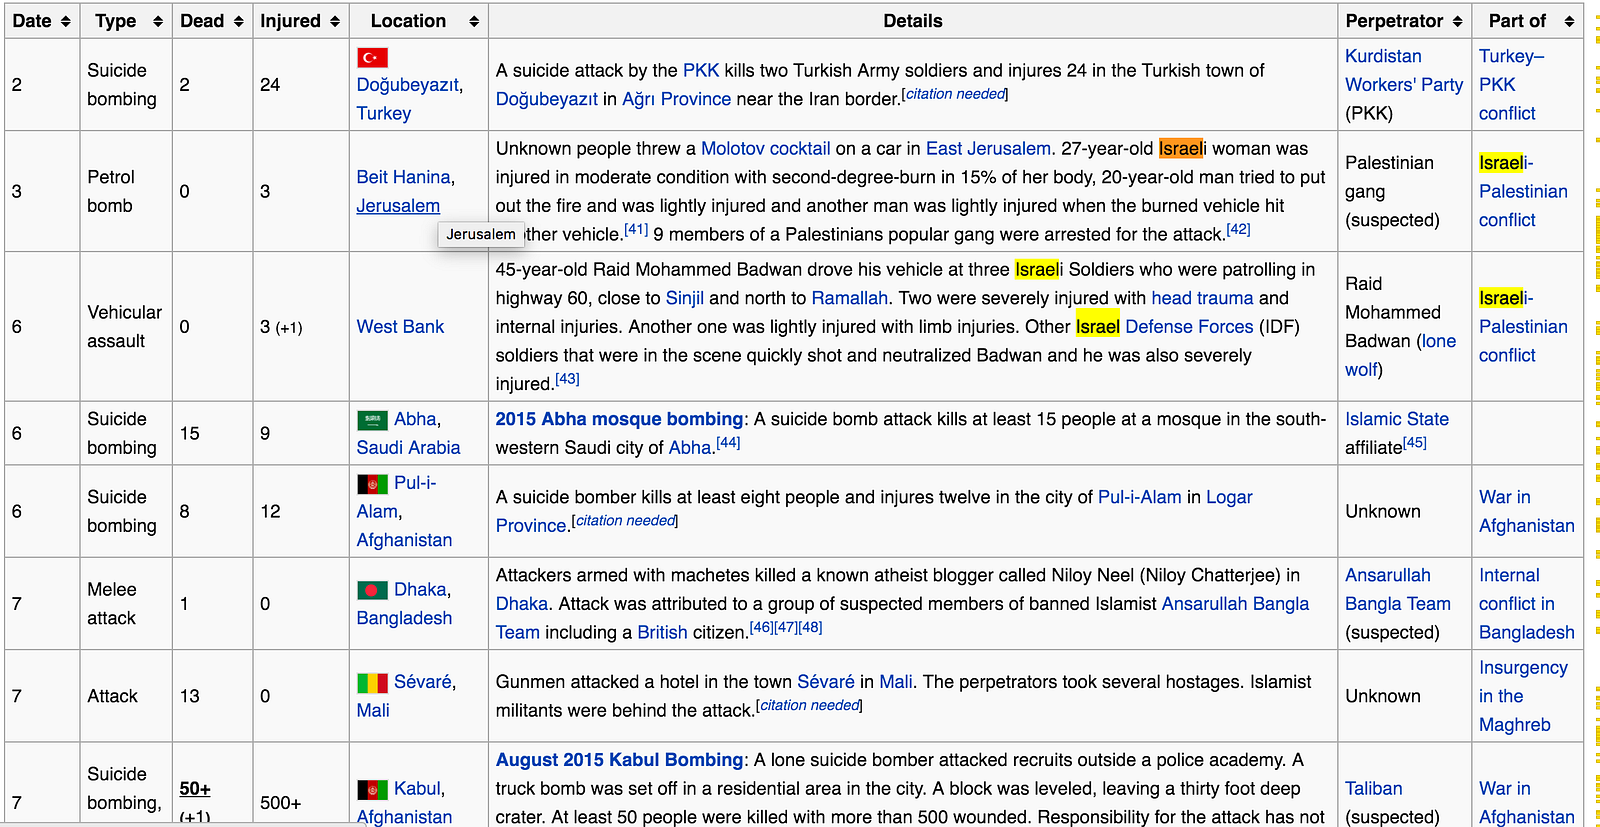1600x827 pixels.
Task: Open Ramallah link
Action: [x=850, y=298]
